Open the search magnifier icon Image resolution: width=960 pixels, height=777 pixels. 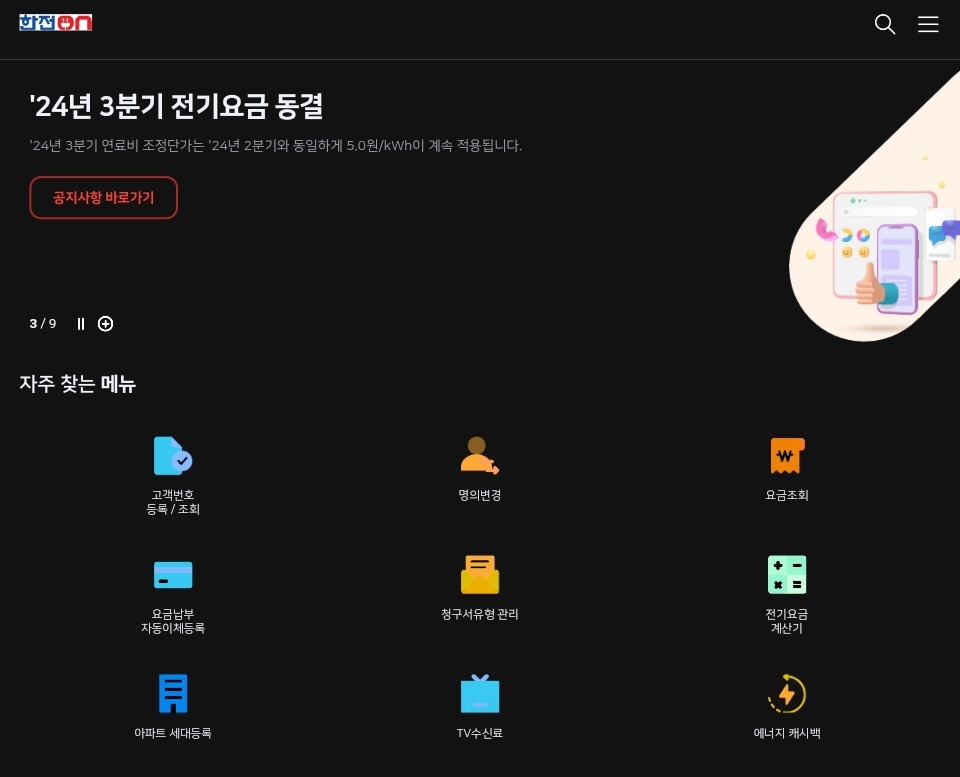[x=885, y=24]
